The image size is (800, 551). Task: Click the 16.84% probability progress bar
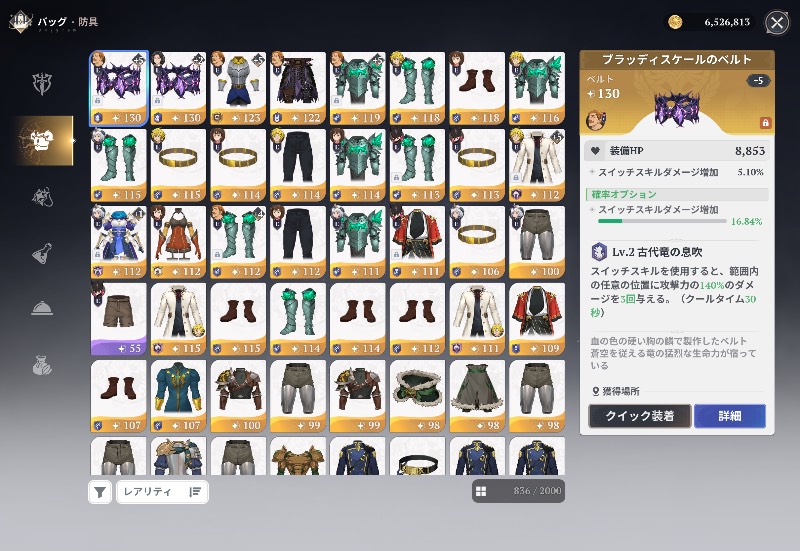pos(662,221)
